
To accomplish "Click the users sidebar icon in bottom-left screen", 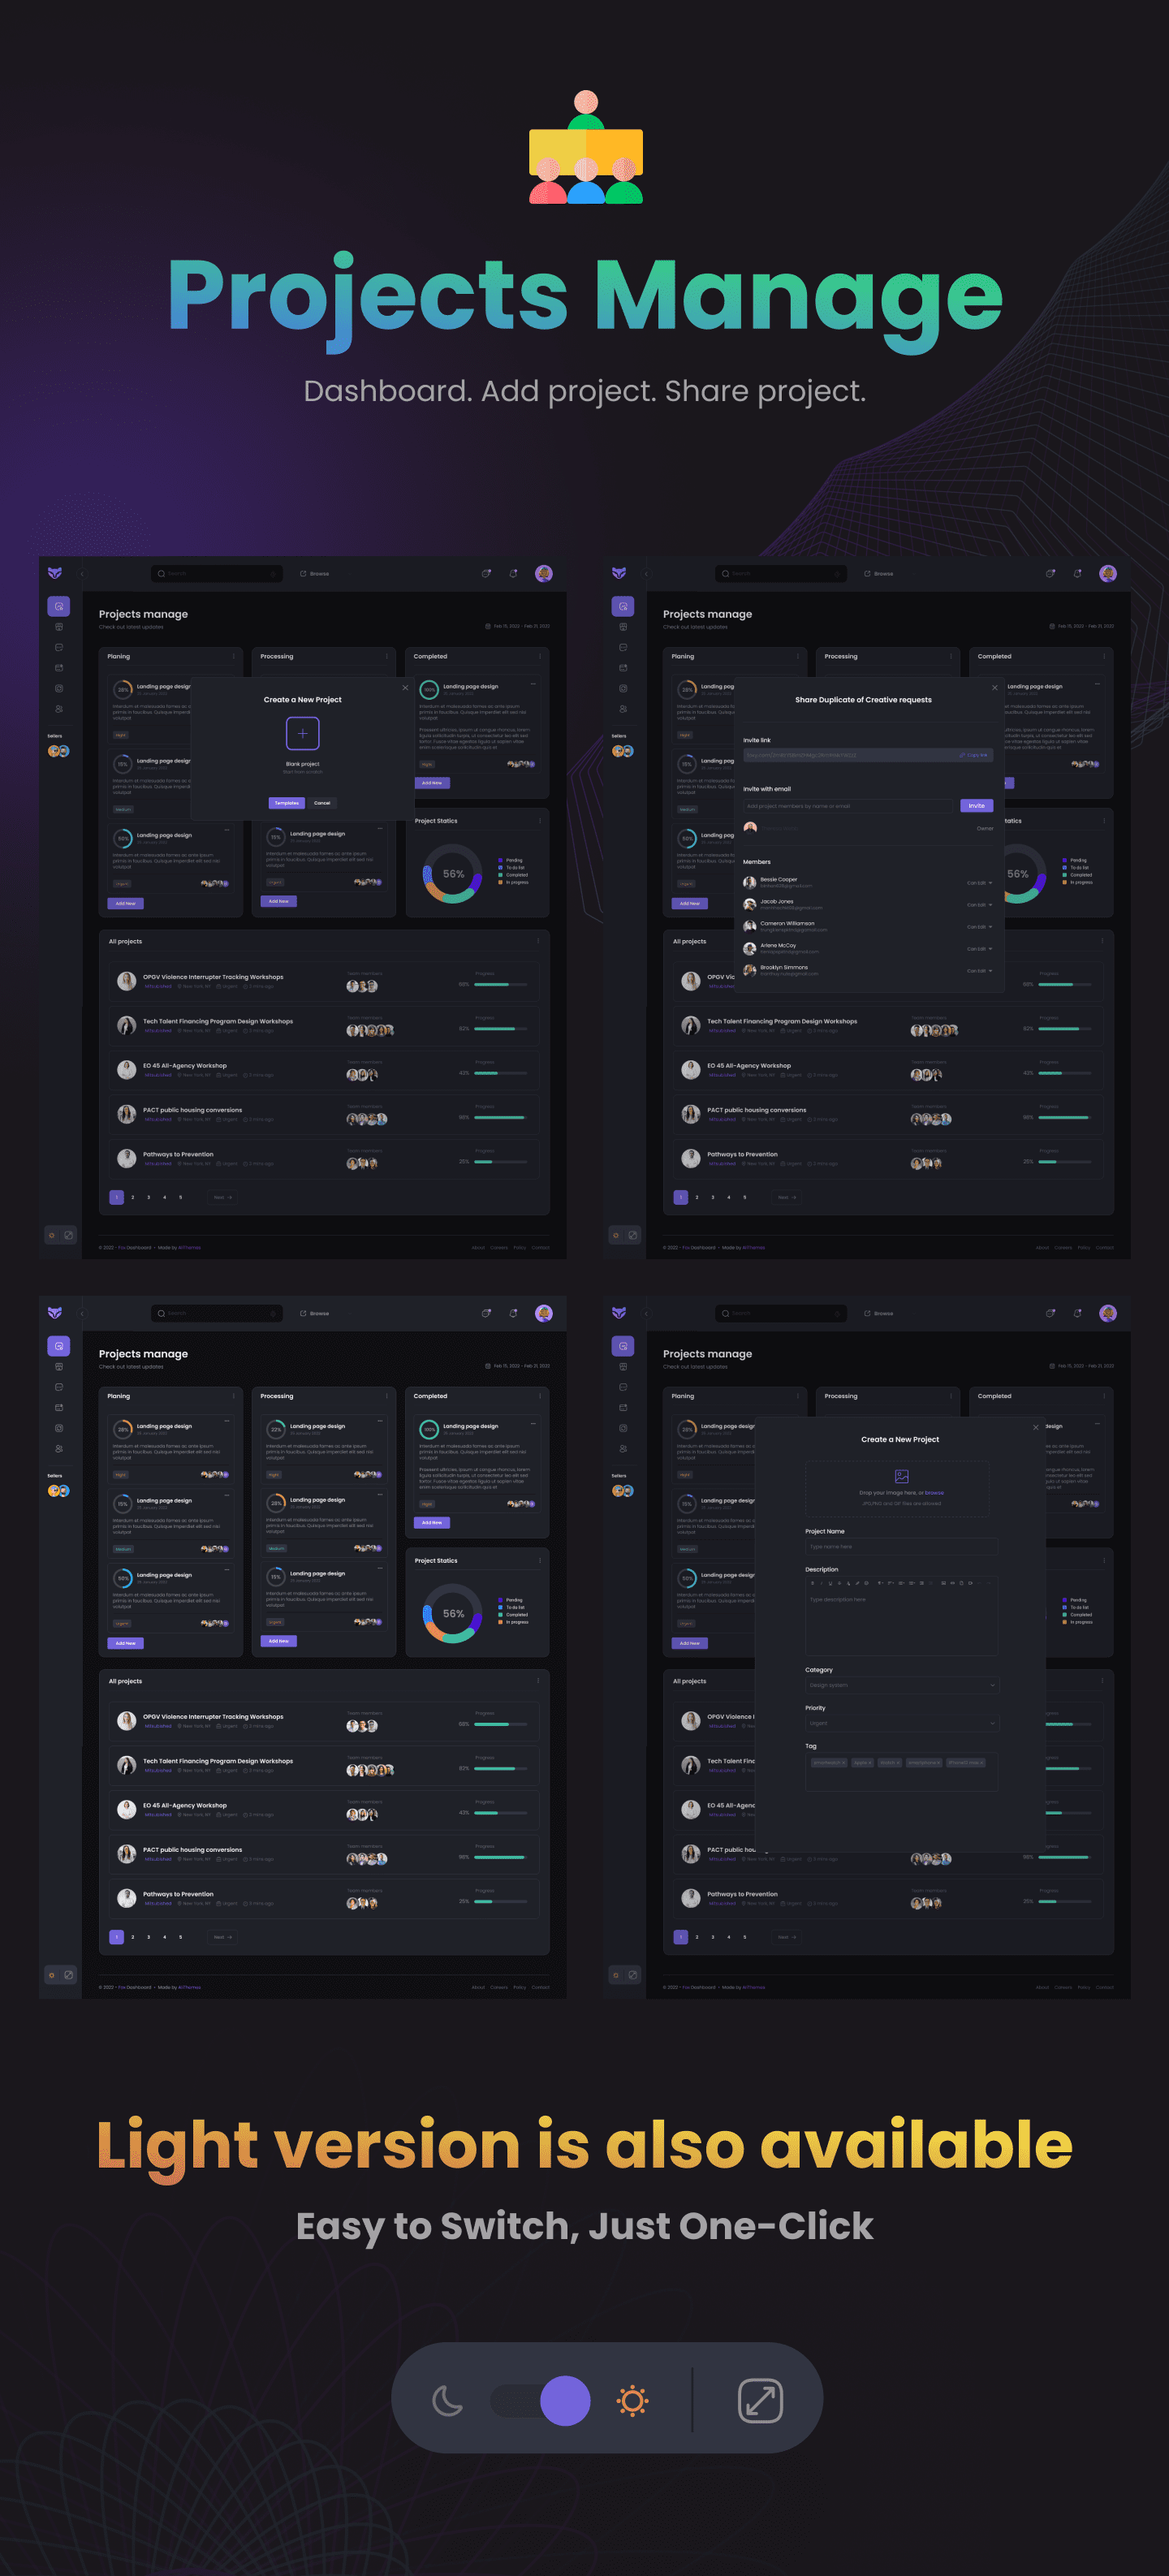I will (59, 1449).
